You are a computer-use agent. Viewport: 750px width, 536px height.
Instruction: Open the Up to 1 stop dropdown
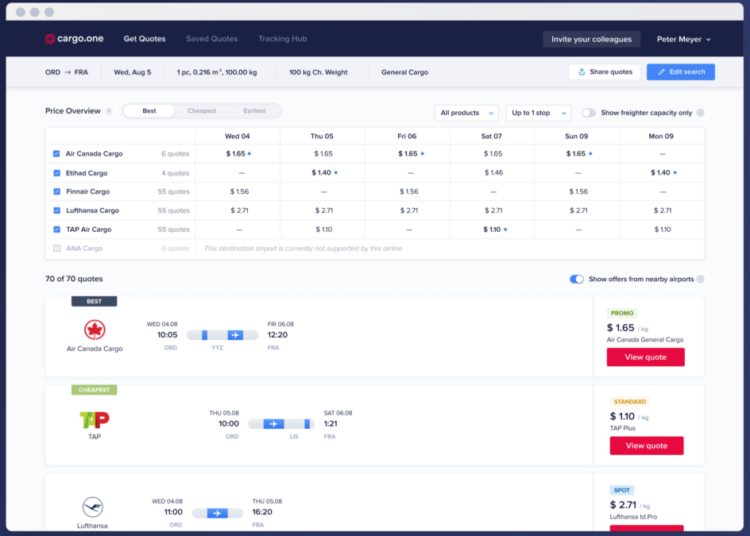coord(538,113)
